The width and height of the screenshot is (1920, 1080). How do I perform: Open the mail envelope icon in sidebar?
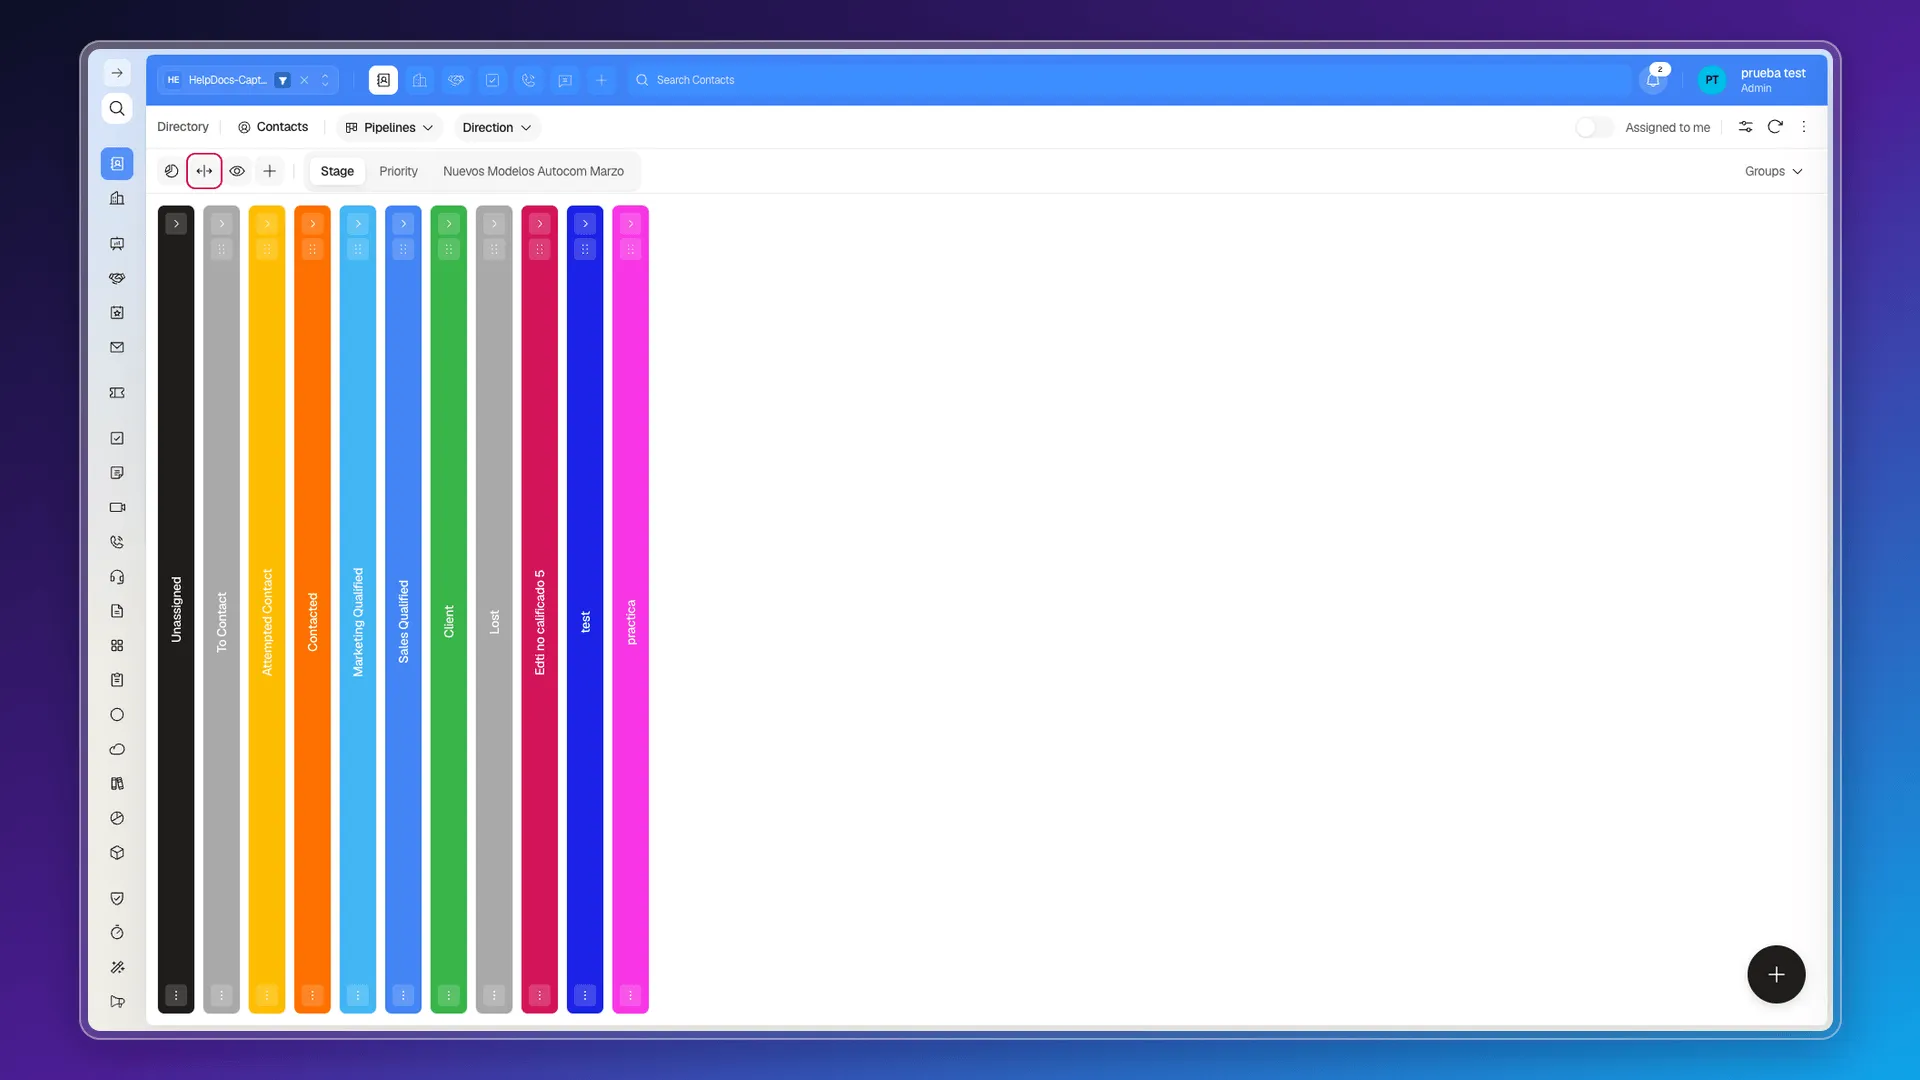[117, 347]
